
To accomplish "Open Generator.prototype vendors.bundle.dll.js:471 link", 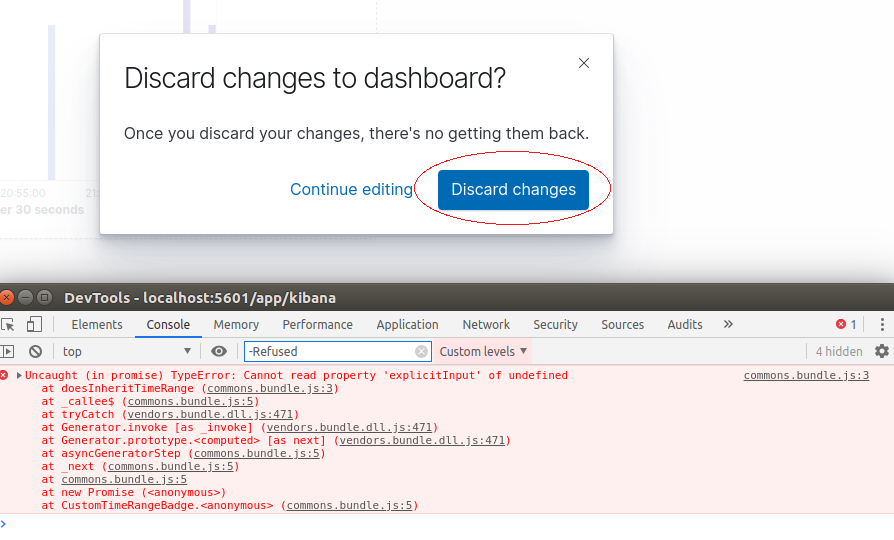I will click(422, 440).
